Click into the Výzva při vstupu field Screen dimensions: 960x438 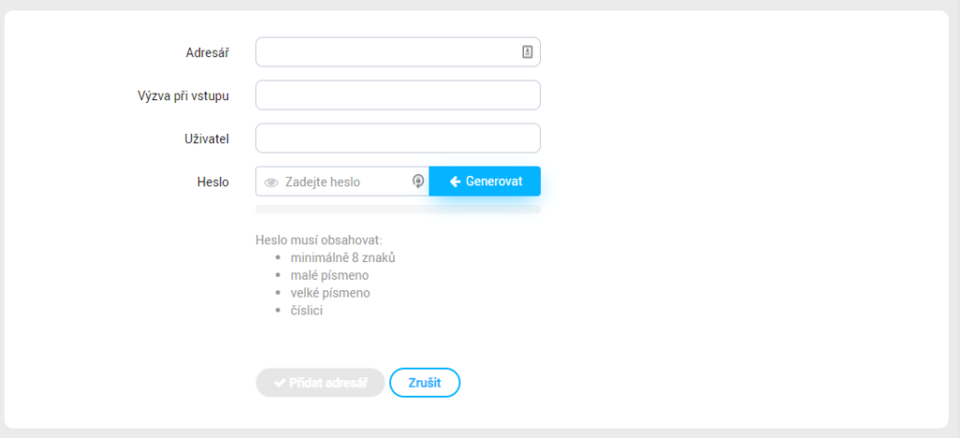pyautogui.click(x=398, y=95)
